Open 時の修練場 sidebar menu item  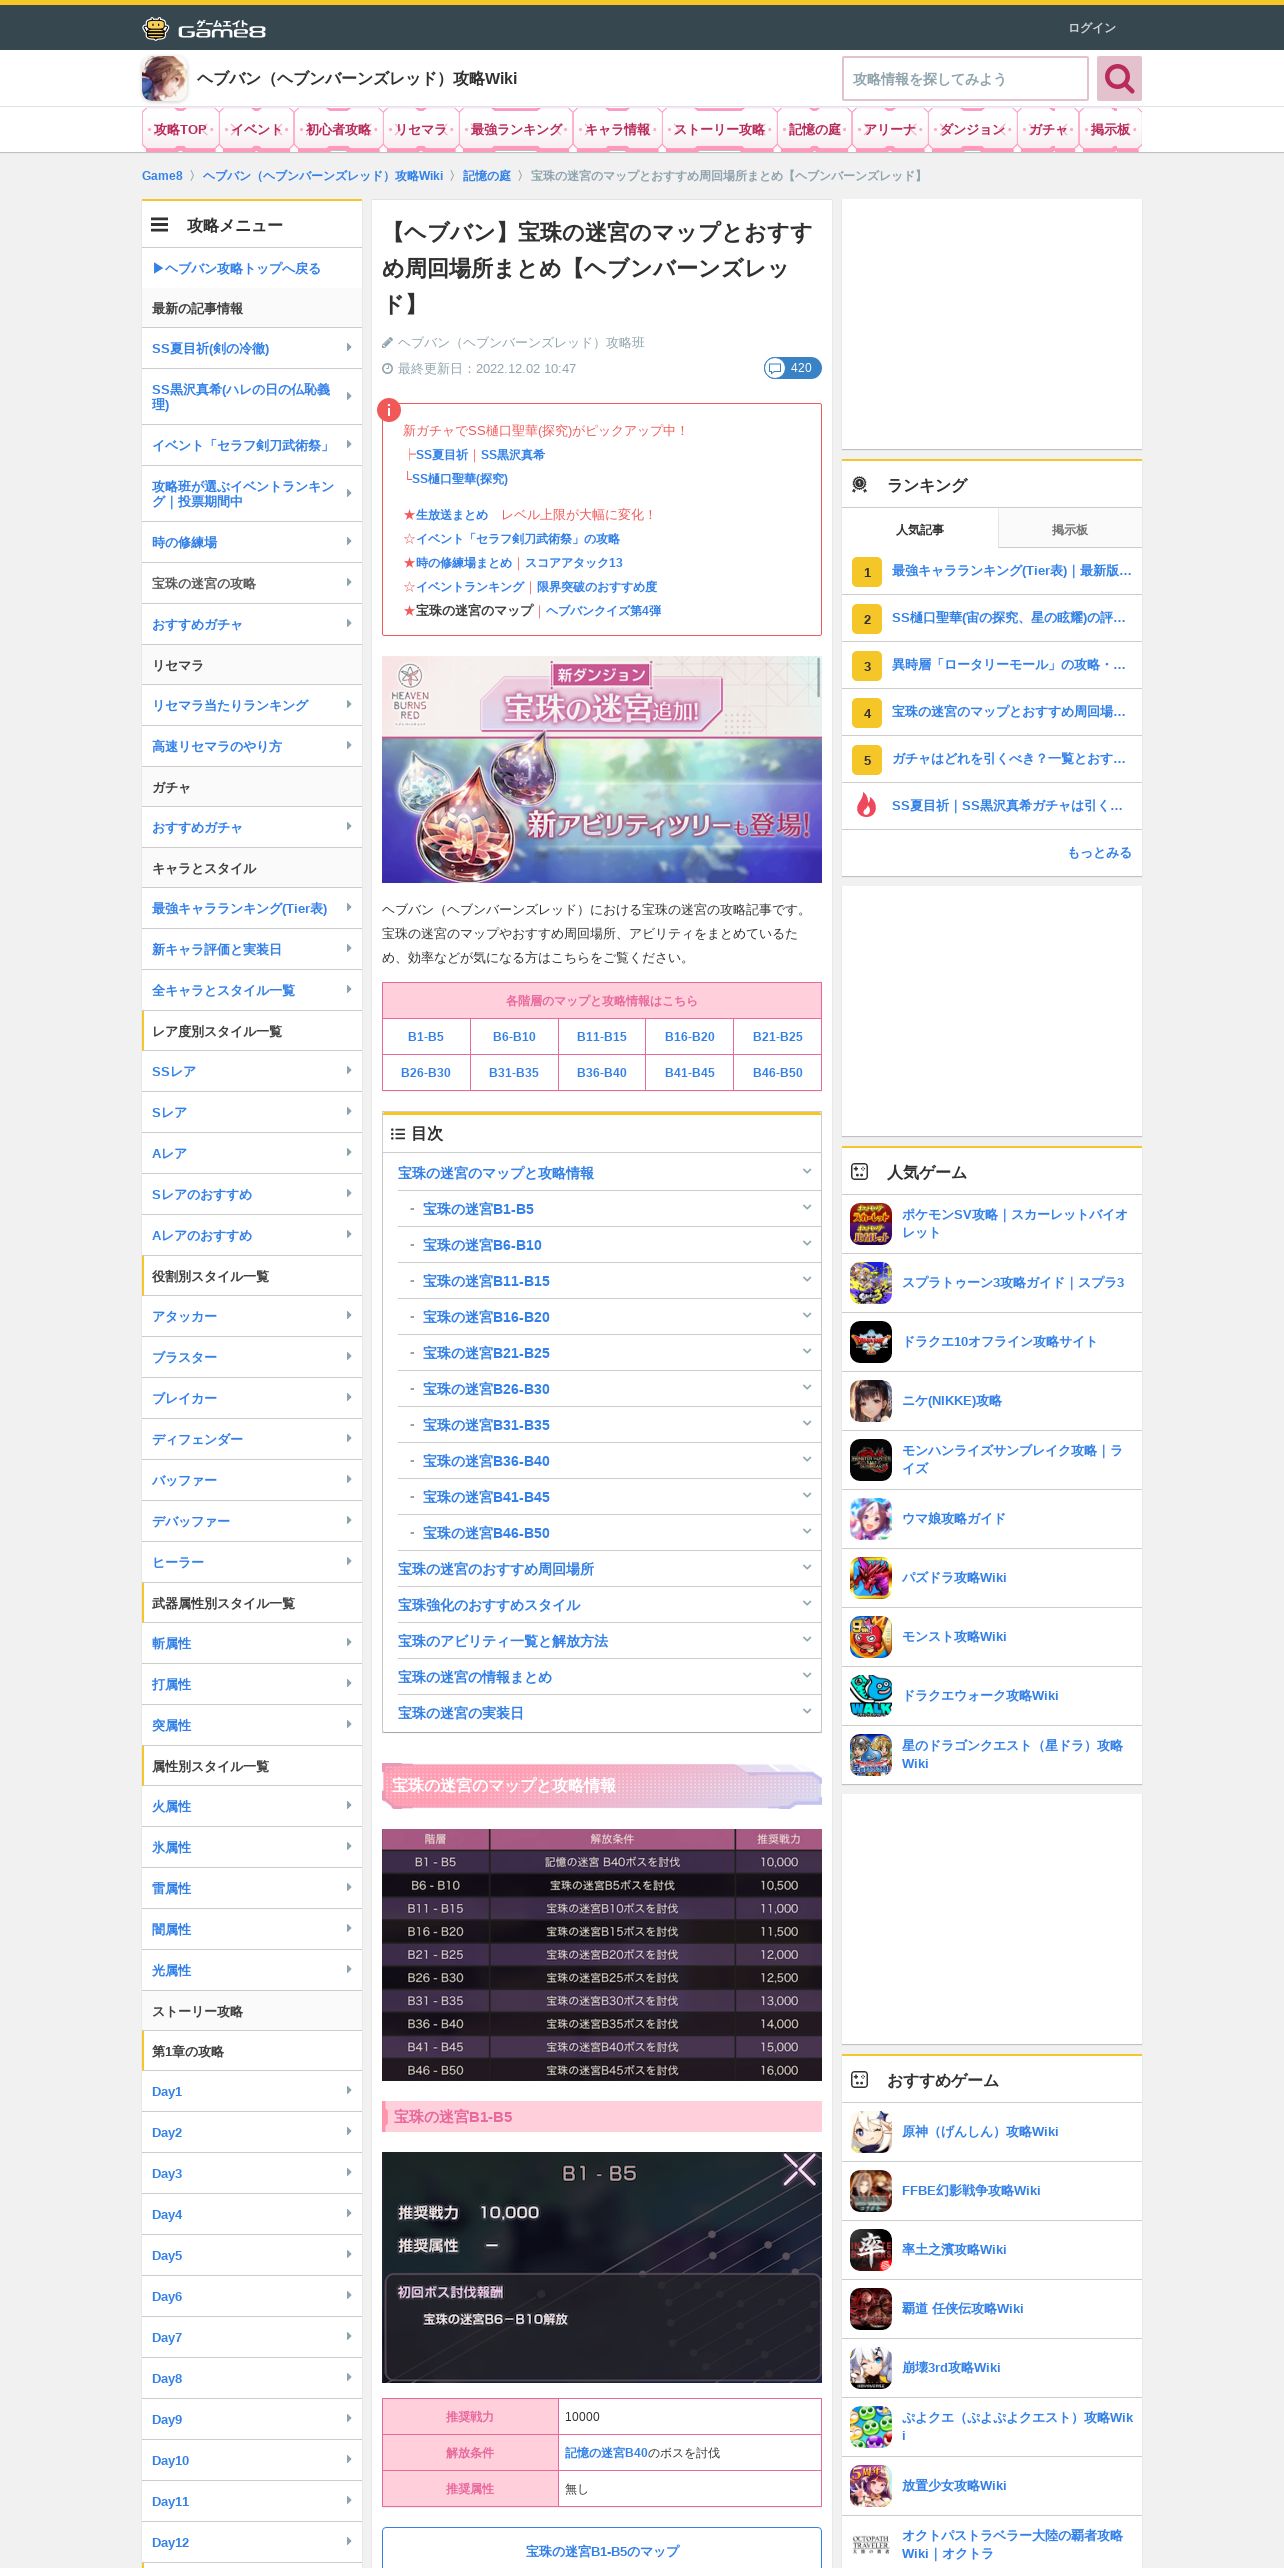(x=252, y=542)
